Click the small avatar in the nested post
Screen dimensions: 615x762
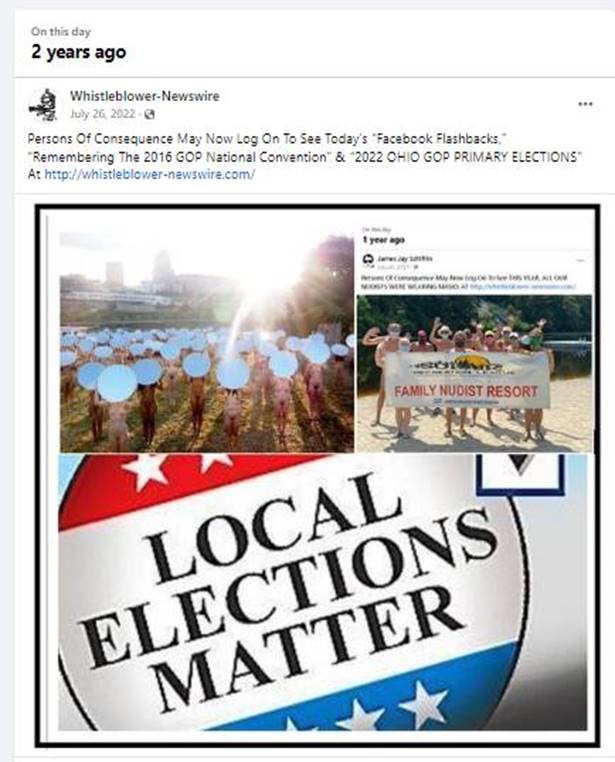coord(368,259)
